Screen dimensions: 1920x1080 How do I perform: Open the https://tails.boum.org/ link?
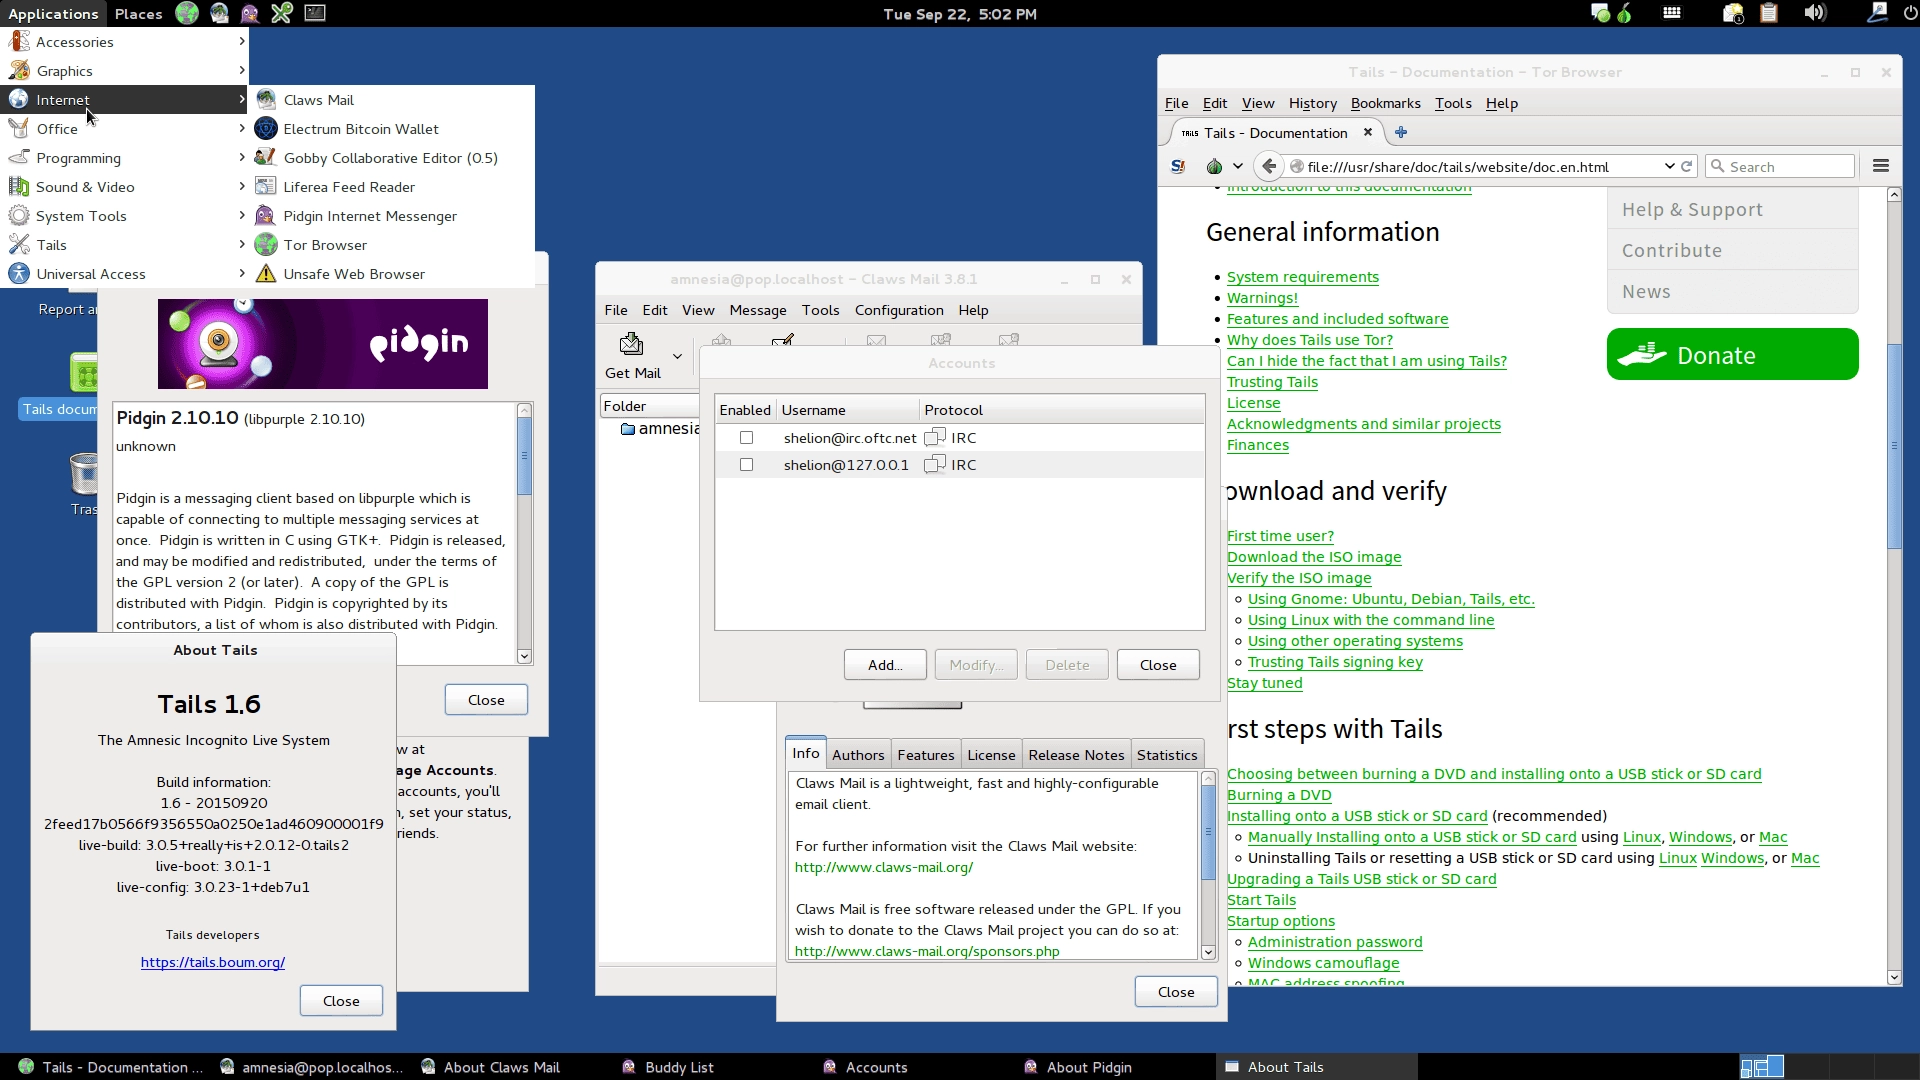[x=213, y=962]
